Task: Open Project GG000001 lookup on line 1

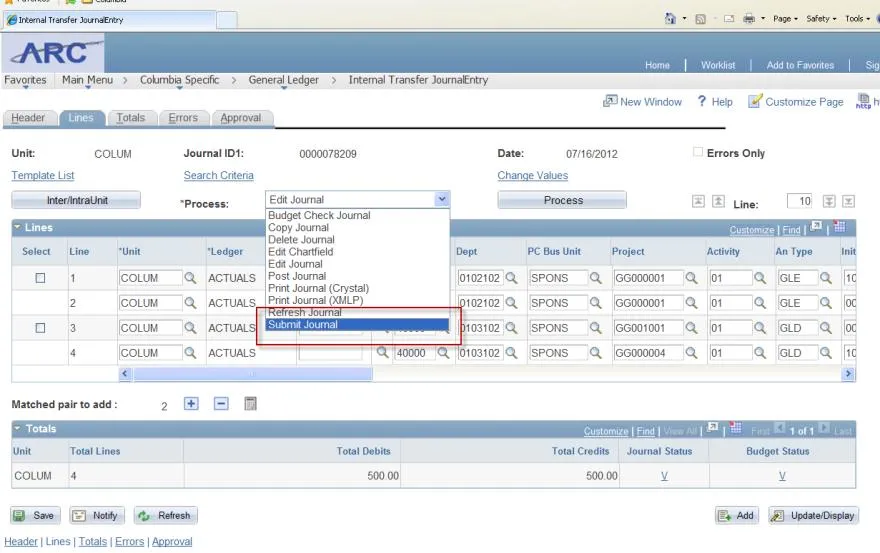Action: 691,278
